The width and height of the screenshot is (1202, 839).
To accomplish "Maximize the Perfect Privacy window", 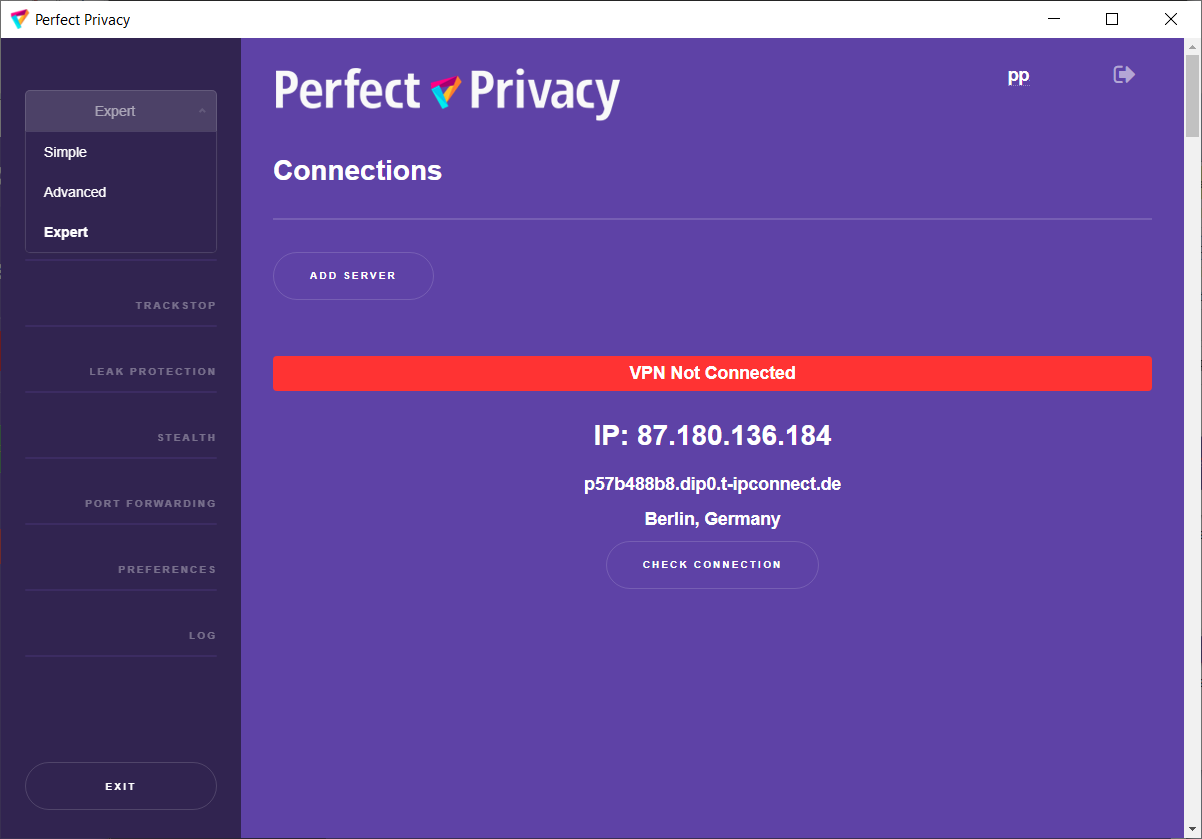I will click(1112, 19).
